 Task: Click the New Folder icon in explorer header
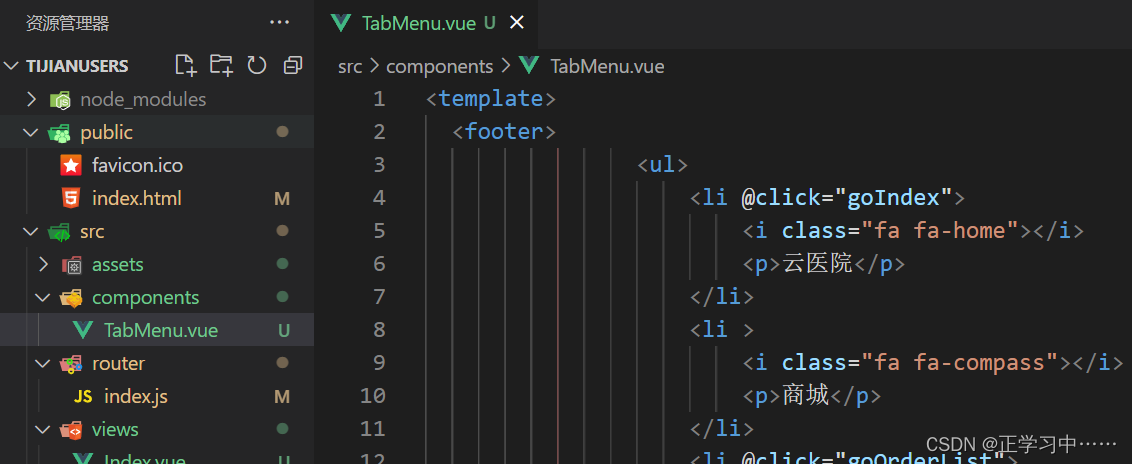[222, 66]
